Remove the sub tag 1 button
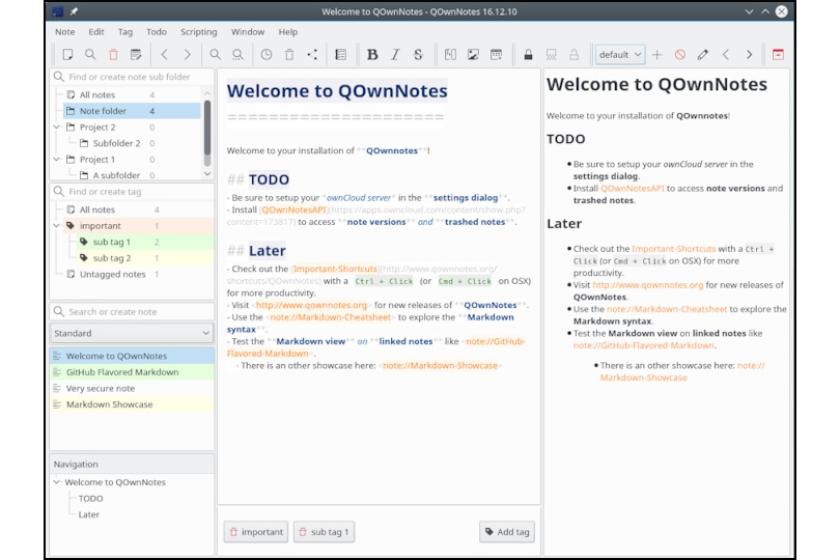This screenshot has width=840, height=560. pos(324,532)
